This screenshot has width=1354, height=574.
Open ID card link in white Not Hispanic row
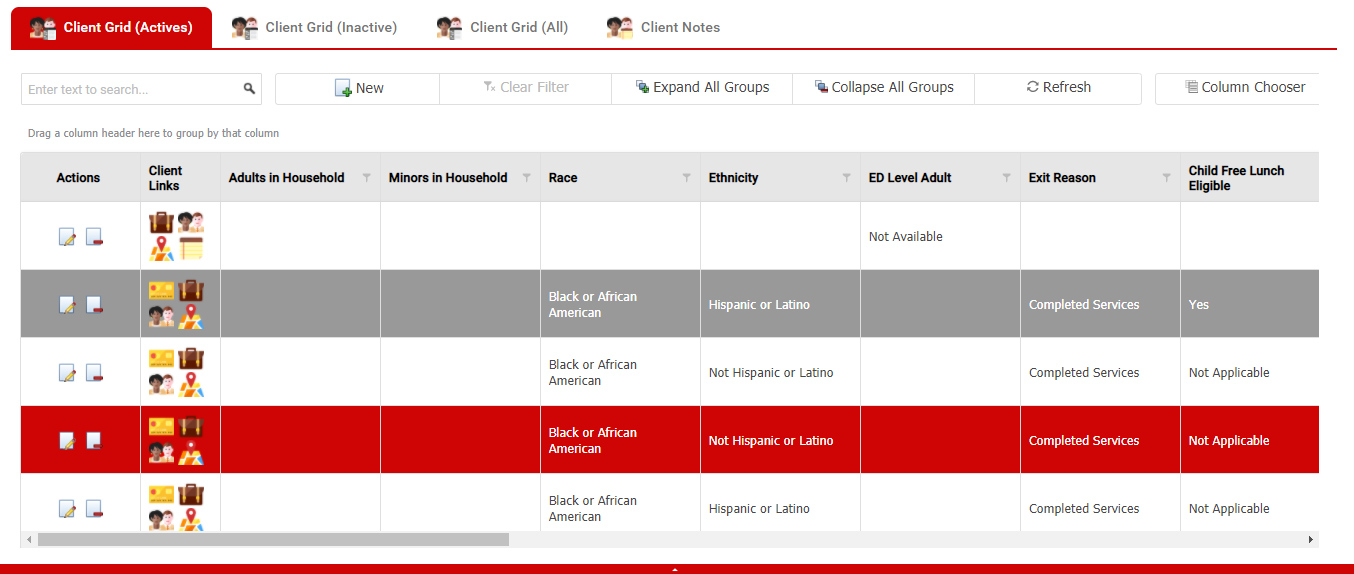[x=162, y=359]
